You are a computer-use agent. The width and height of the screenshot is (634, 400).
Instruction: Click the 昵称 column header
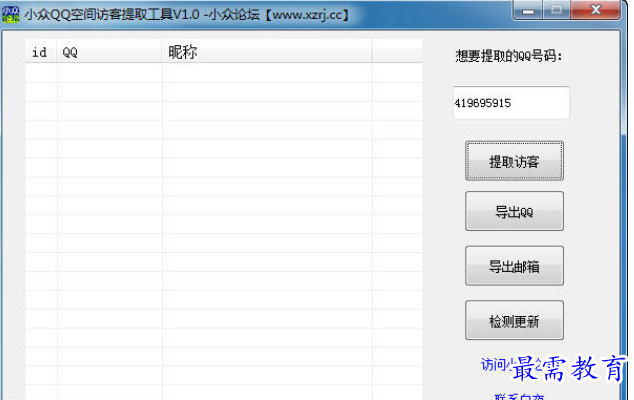click(x=267, y=52)
